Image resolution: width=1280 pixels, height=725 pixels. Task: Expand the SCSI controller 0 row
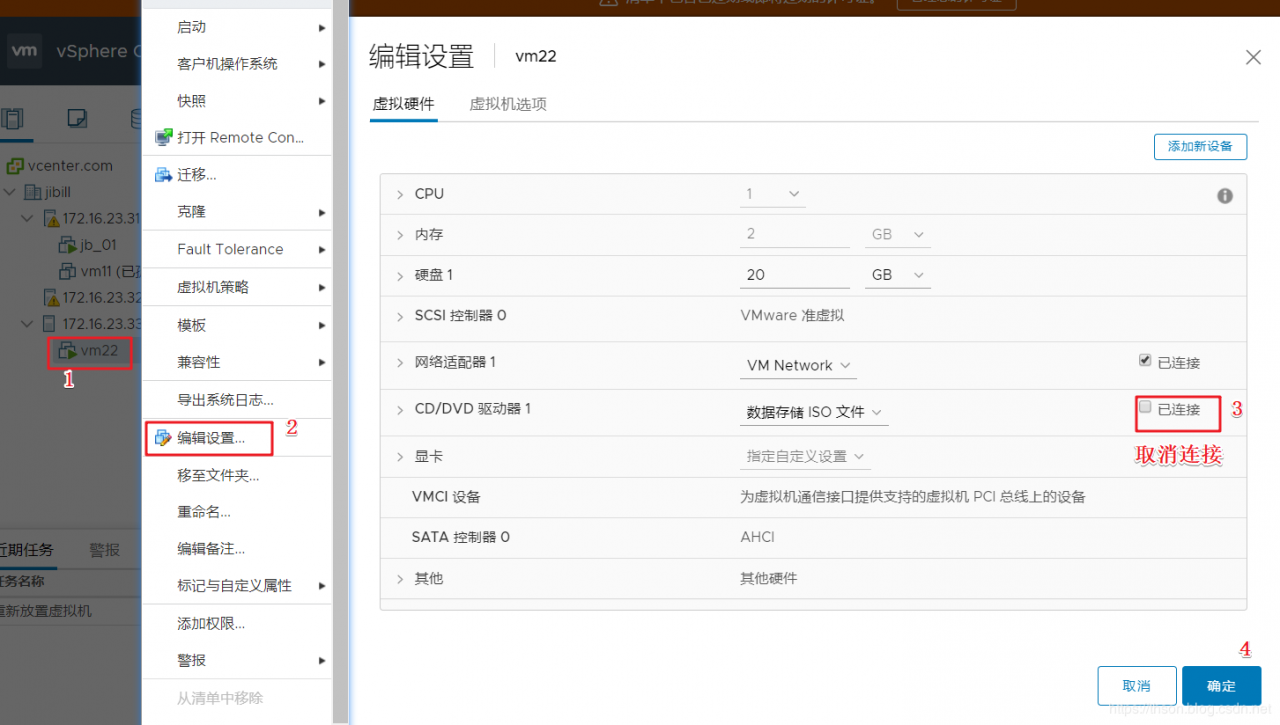coord(400,316)
